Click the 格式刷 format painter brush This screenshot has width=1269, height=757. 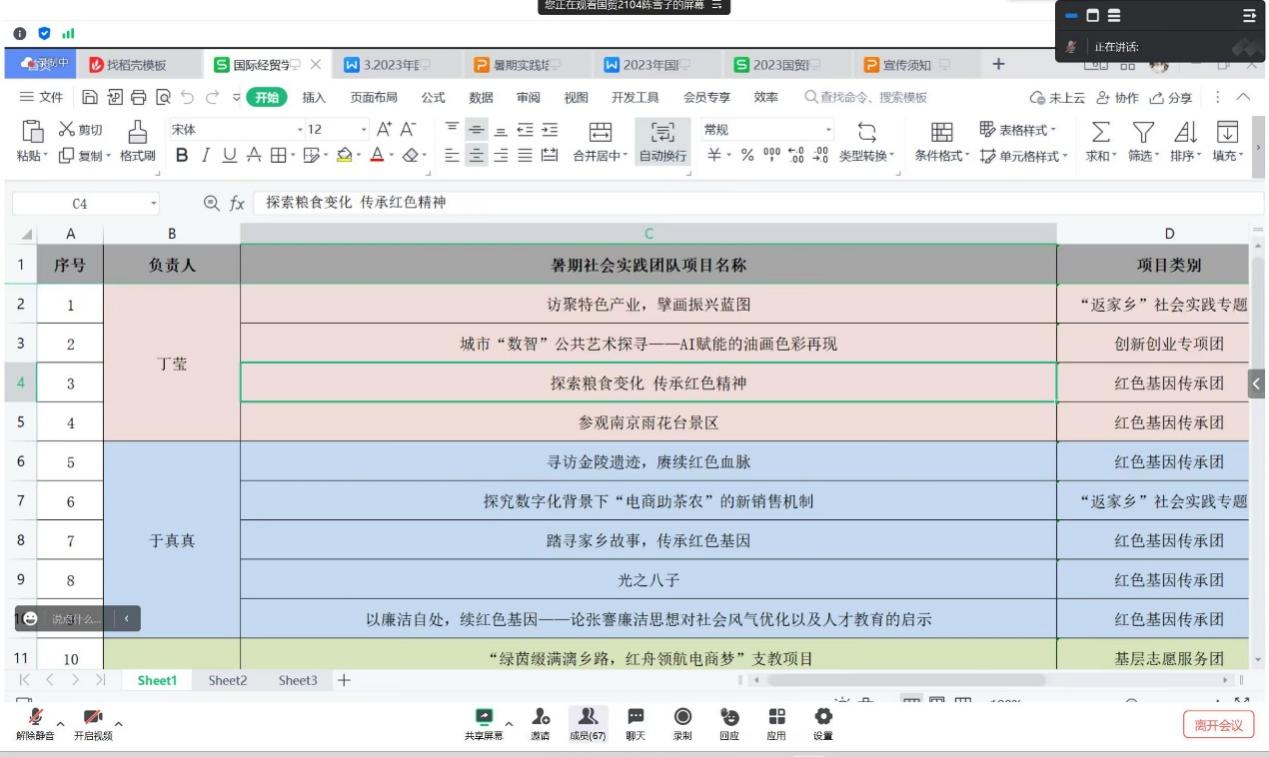point(137,143)
